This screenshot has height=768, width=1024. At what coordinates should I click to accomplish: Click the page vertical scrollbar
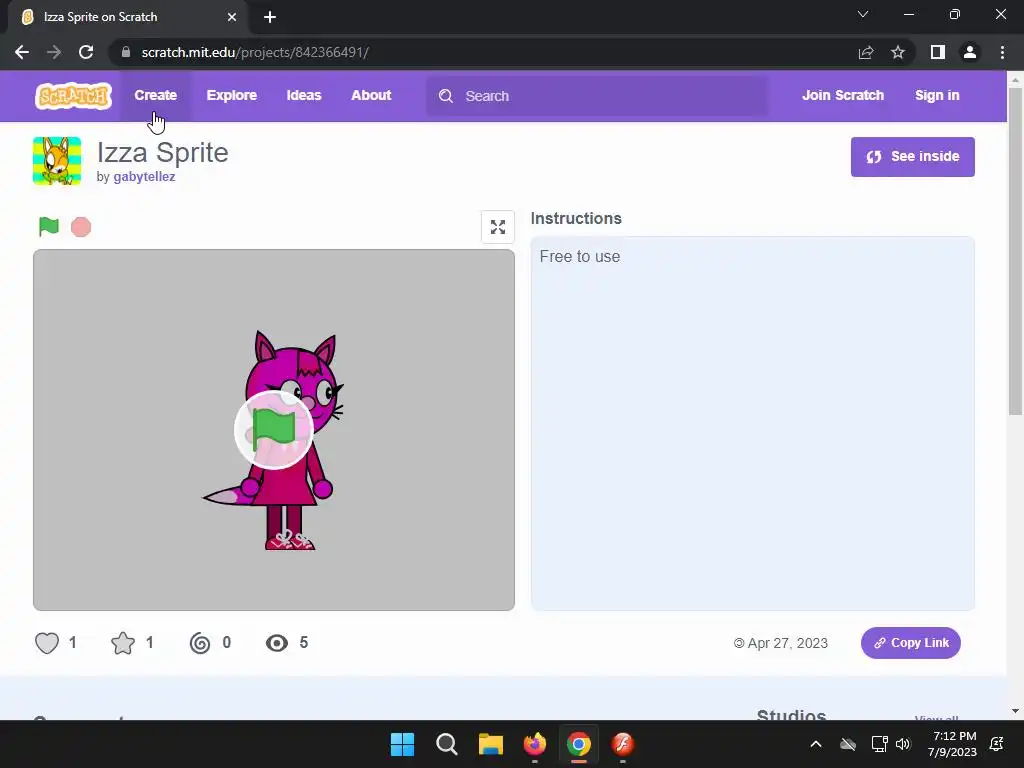click(x=1015, y=251)
